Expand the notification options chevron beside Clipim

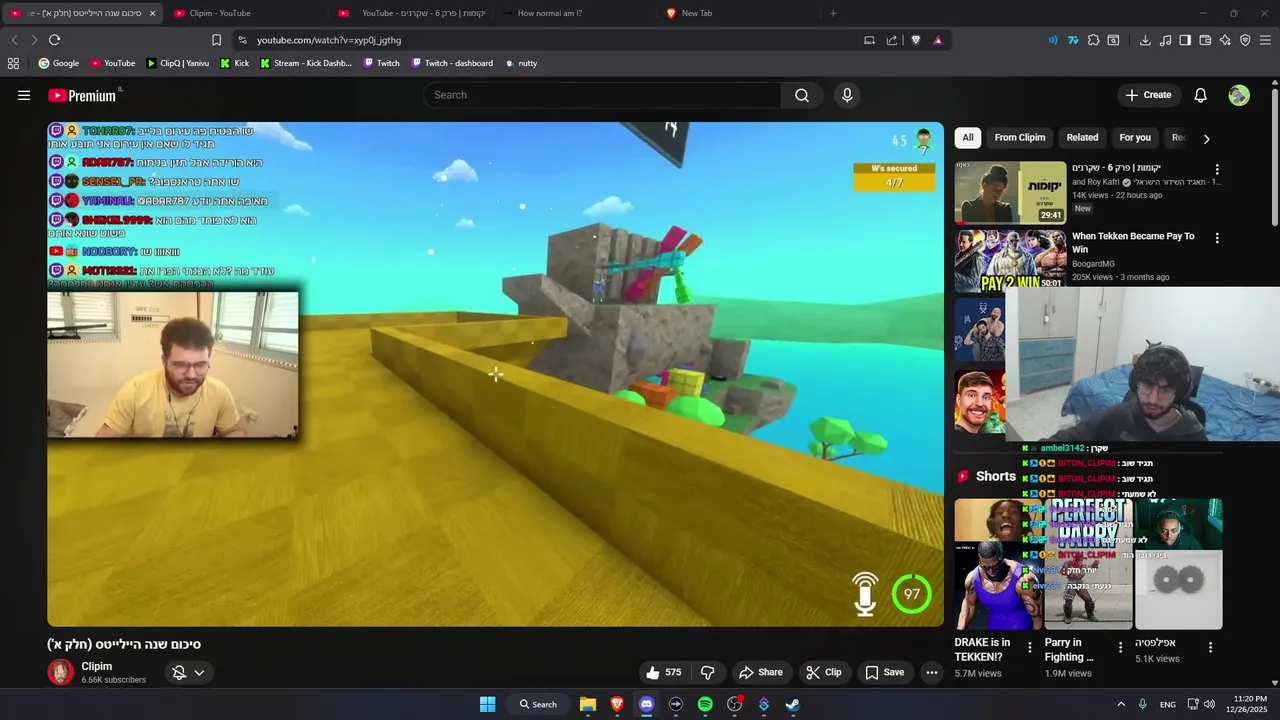[199, 673]
